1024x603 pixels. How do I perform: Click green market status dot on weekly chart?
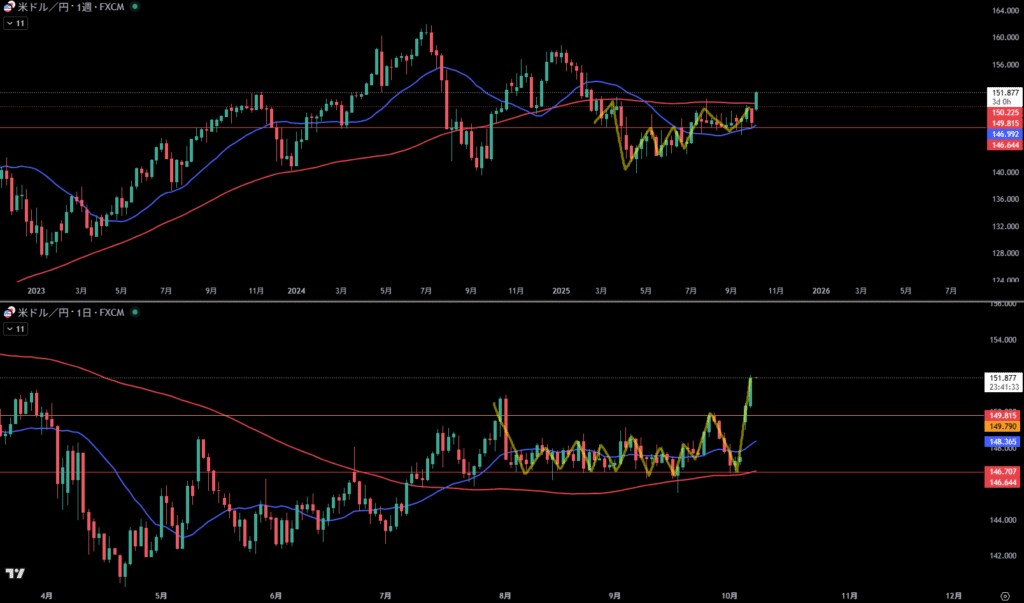136,6
